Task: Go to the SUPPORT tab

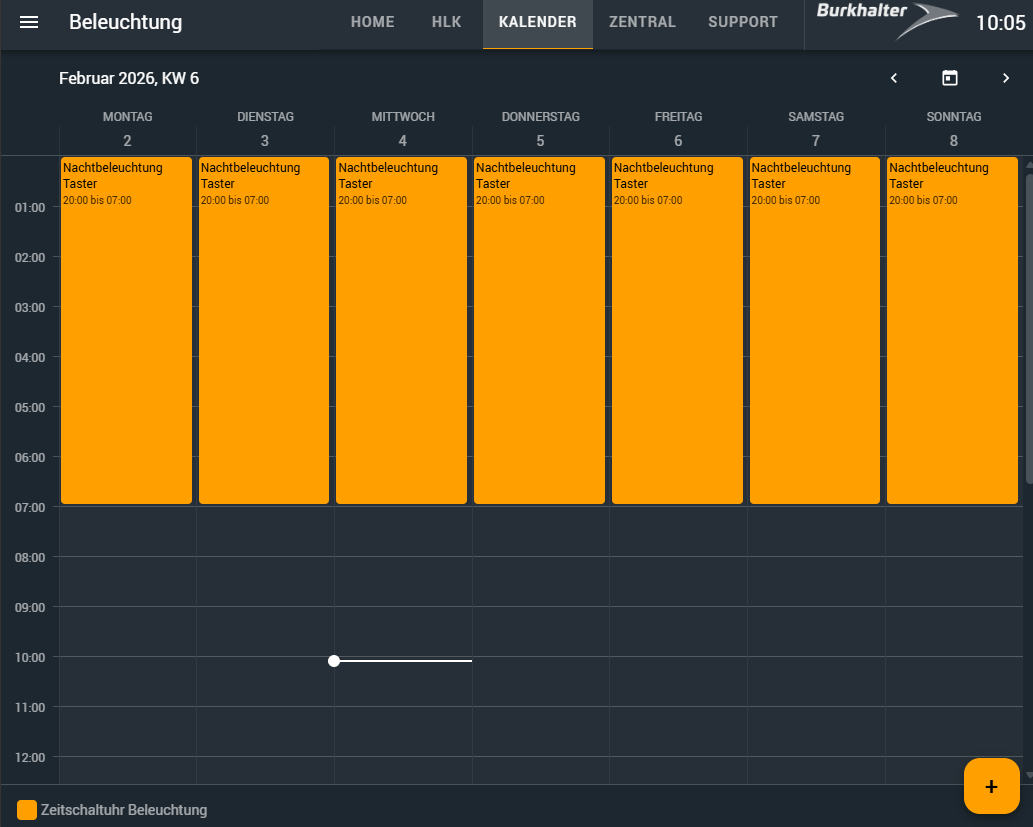Action: point(742,22)
